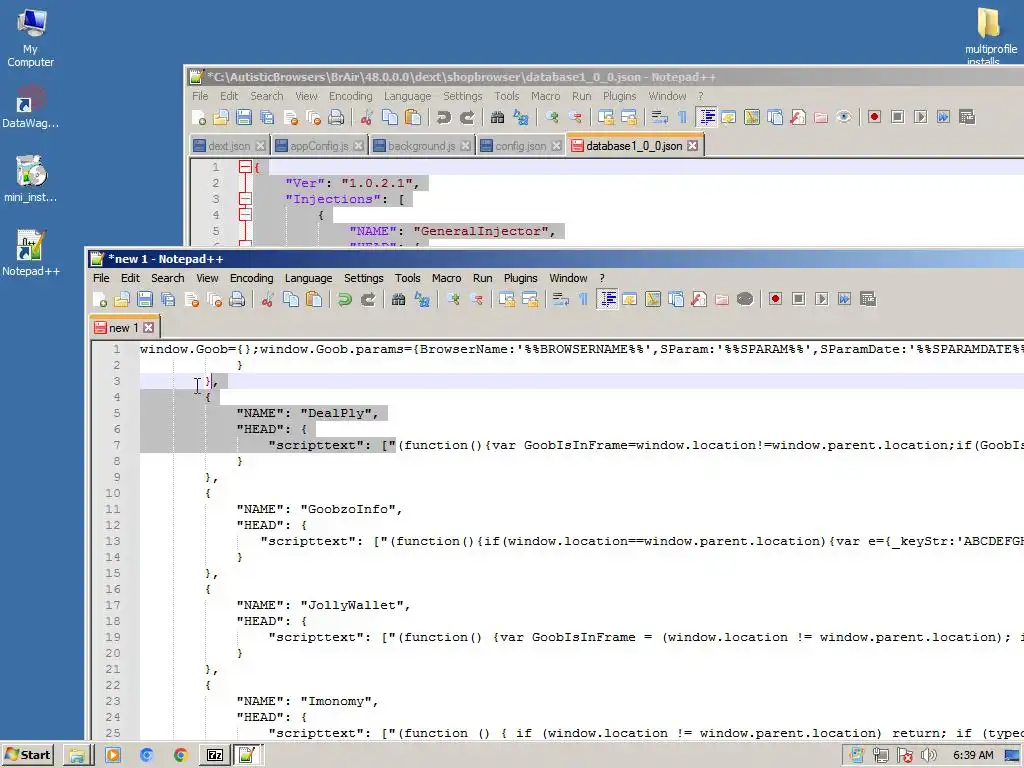Open Run menu in background Notepad++ window
The image size is (1024, 768).
point(581,96)
